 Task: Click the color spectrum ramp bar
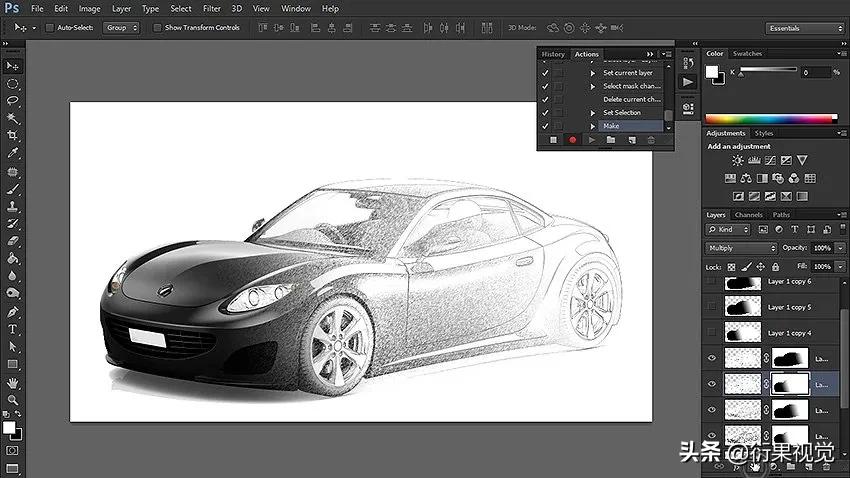click(771, 119)
